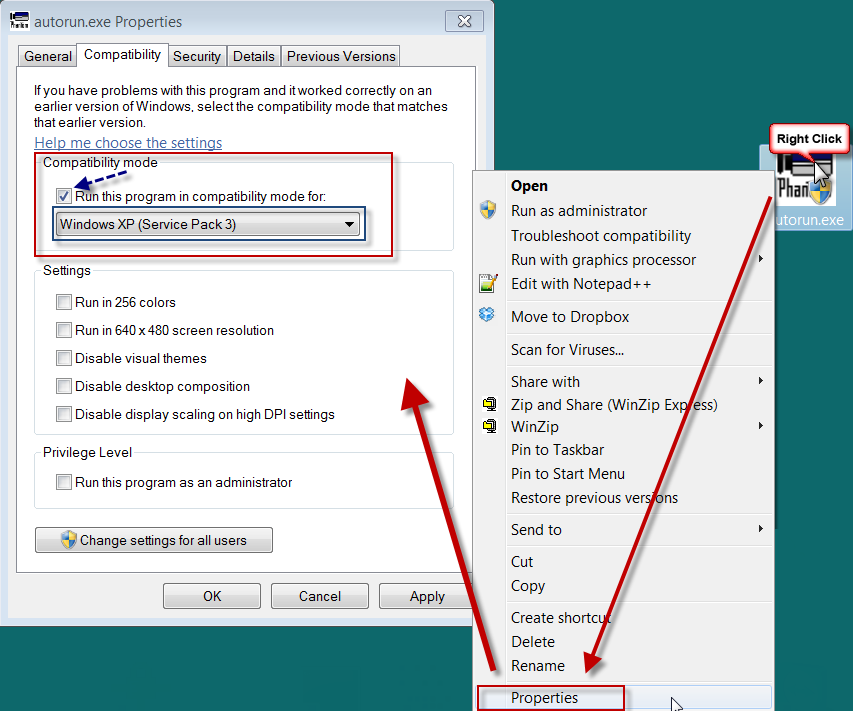Screen dimensions: 853x711
Task: Open the compatibility mode version dropdown
Action: 349,224
